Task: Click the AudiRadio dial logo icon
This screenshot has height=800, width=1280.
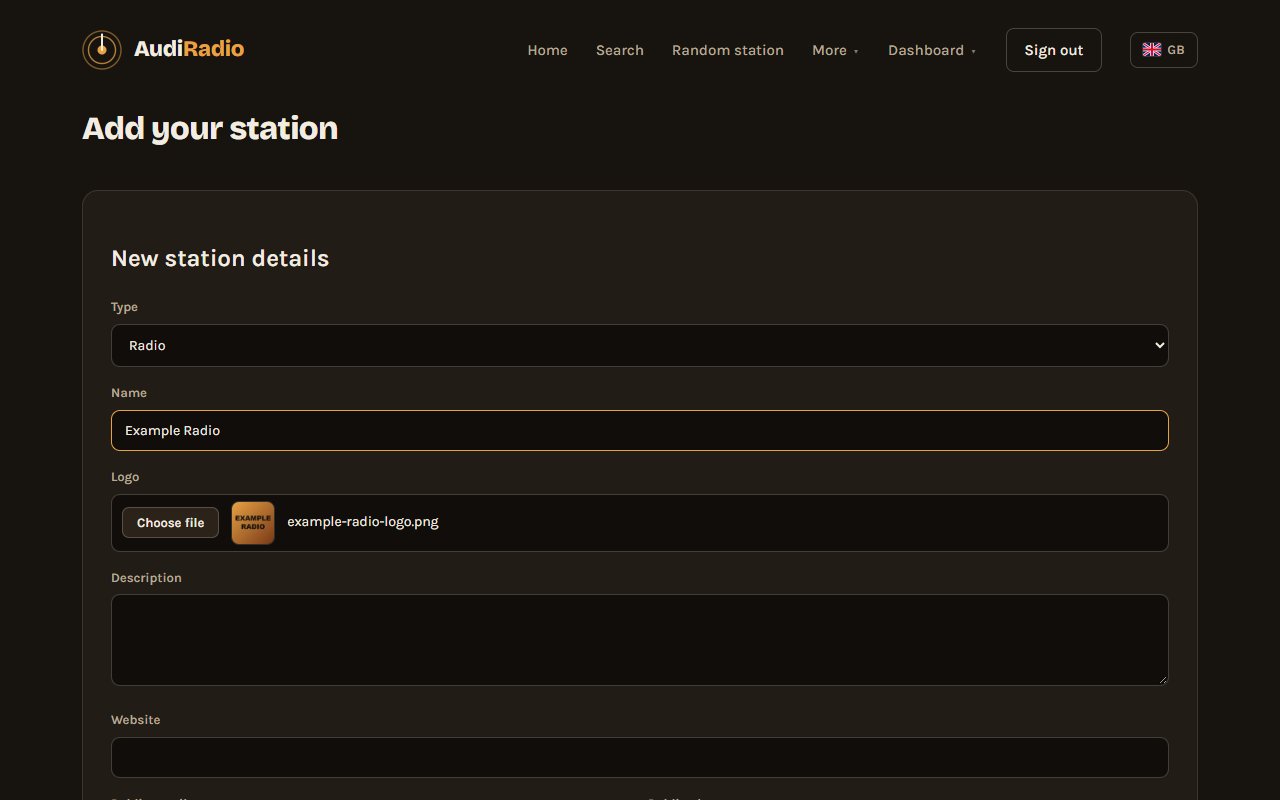Action: tap(102, 50)
